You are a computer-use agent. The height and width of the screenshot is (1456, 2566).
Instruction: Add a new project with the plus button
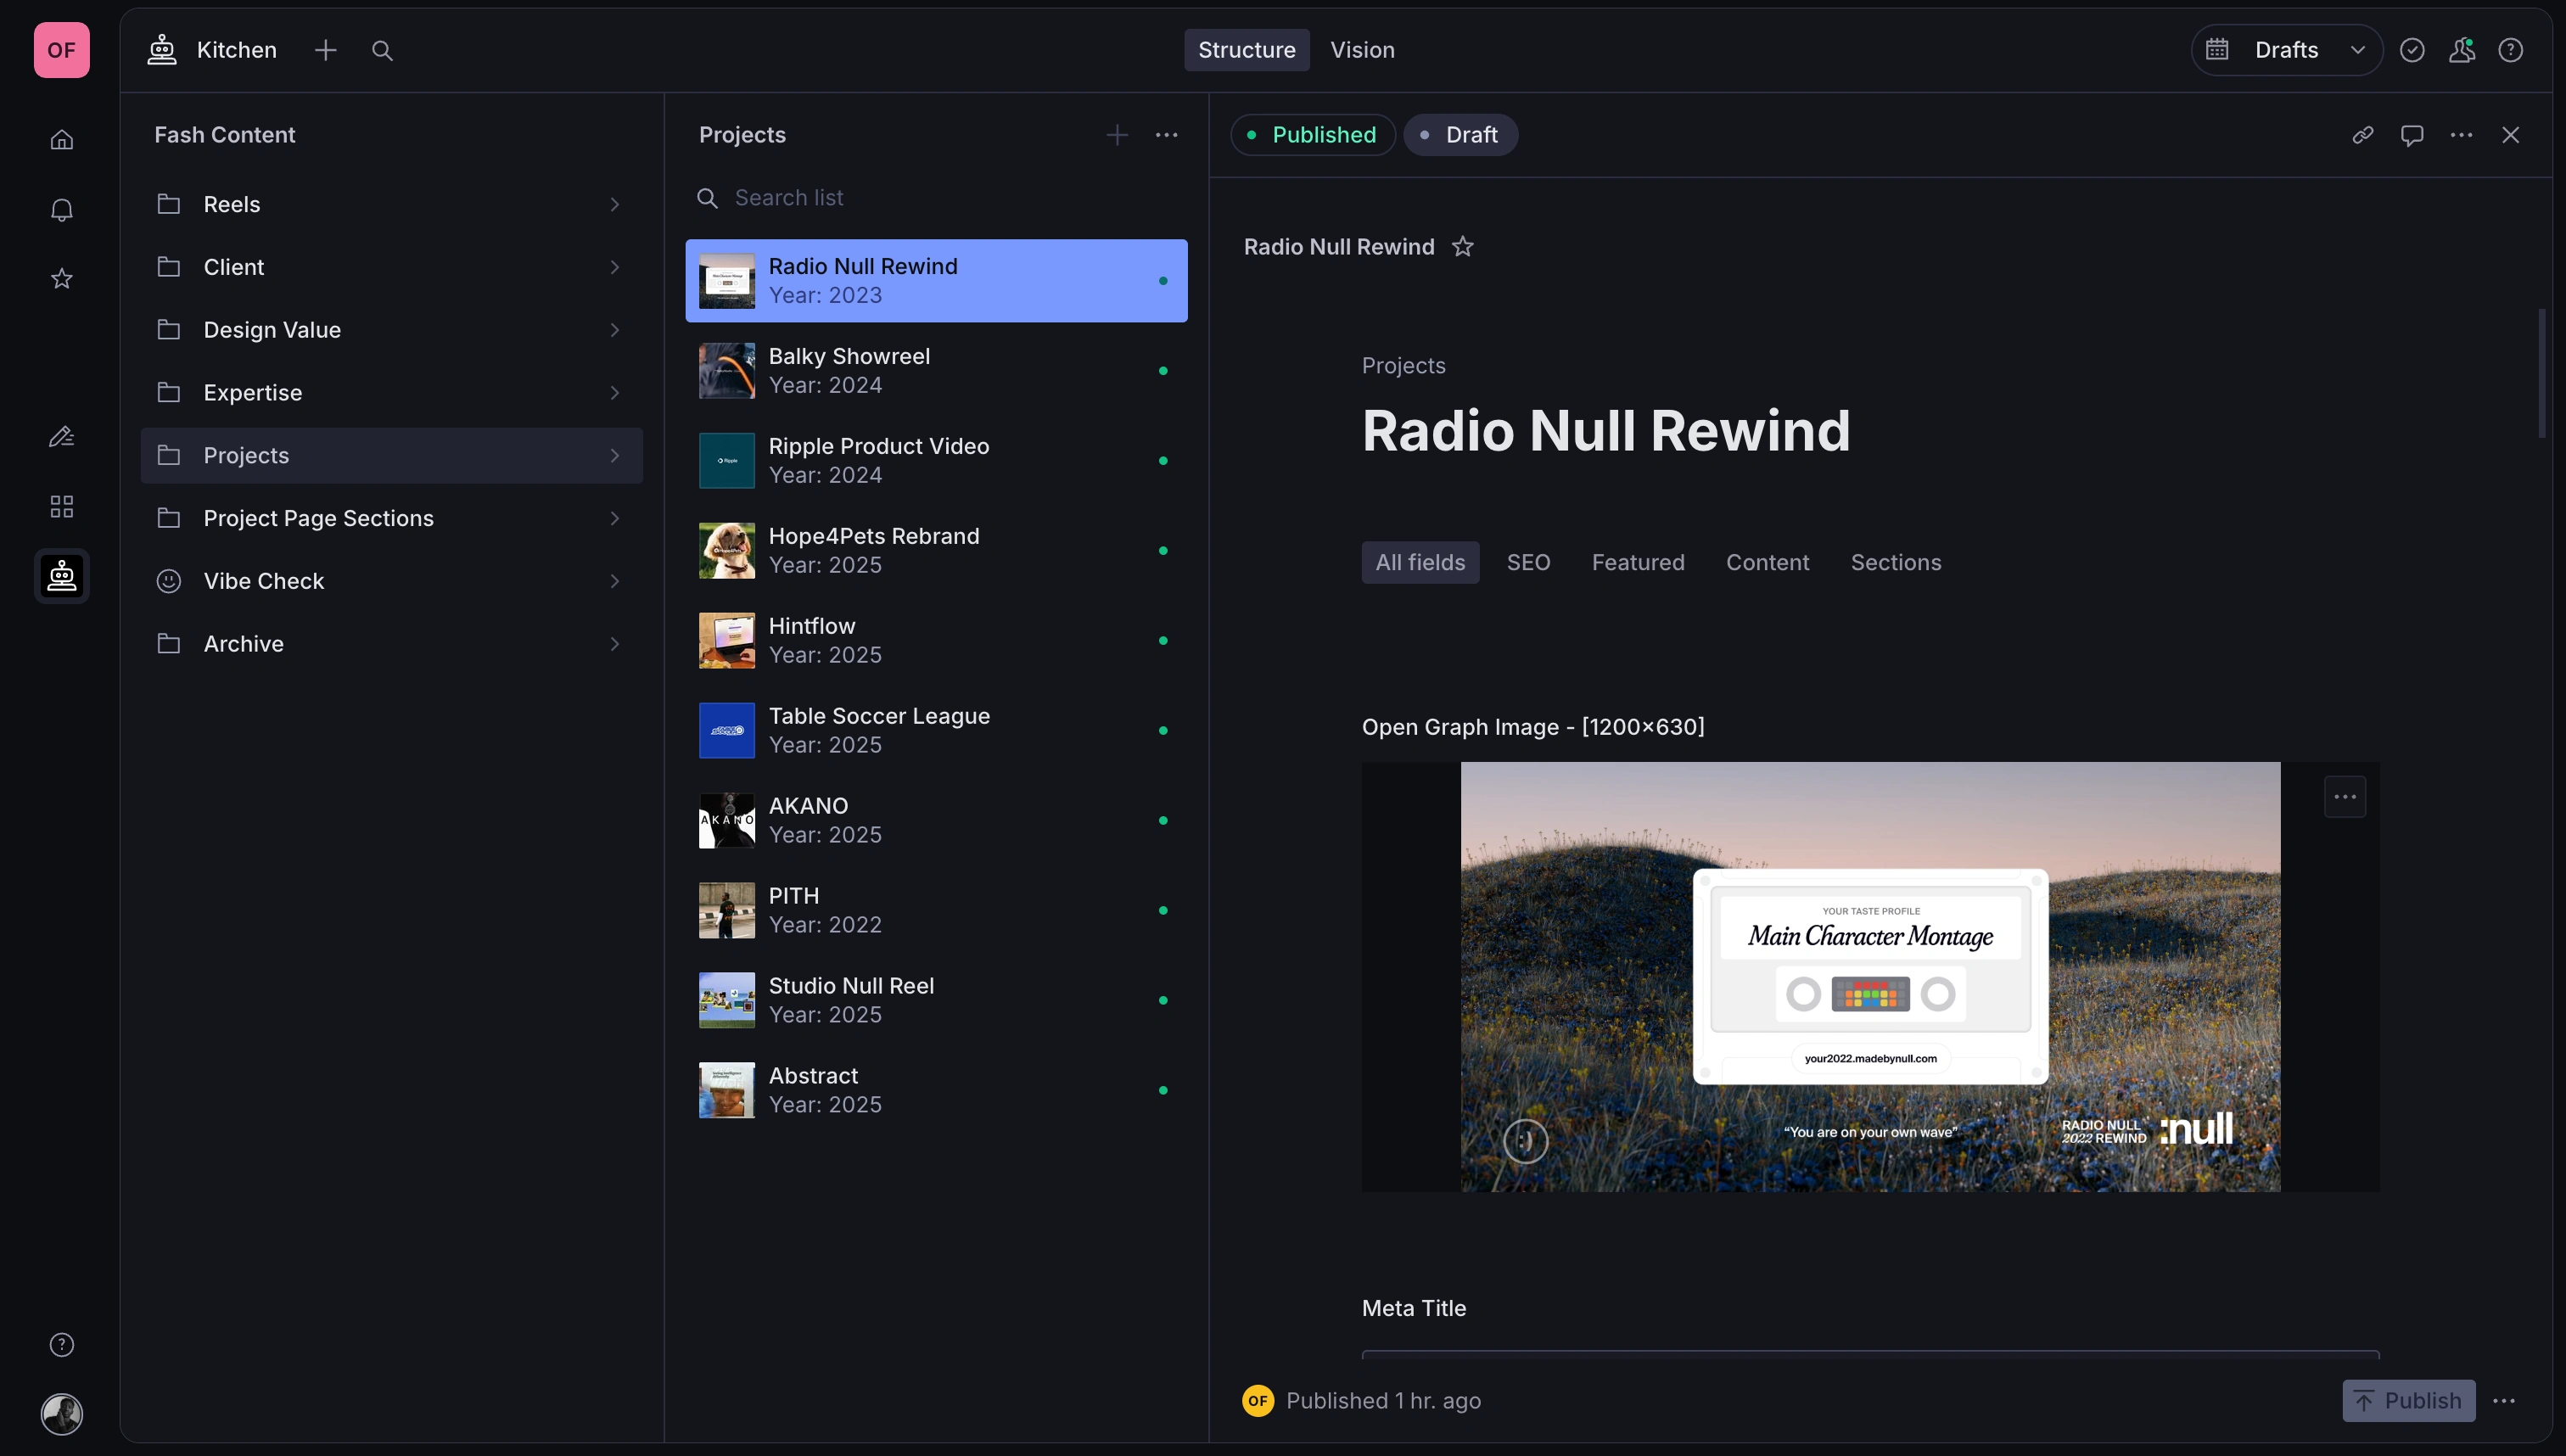pos(1117,134)
